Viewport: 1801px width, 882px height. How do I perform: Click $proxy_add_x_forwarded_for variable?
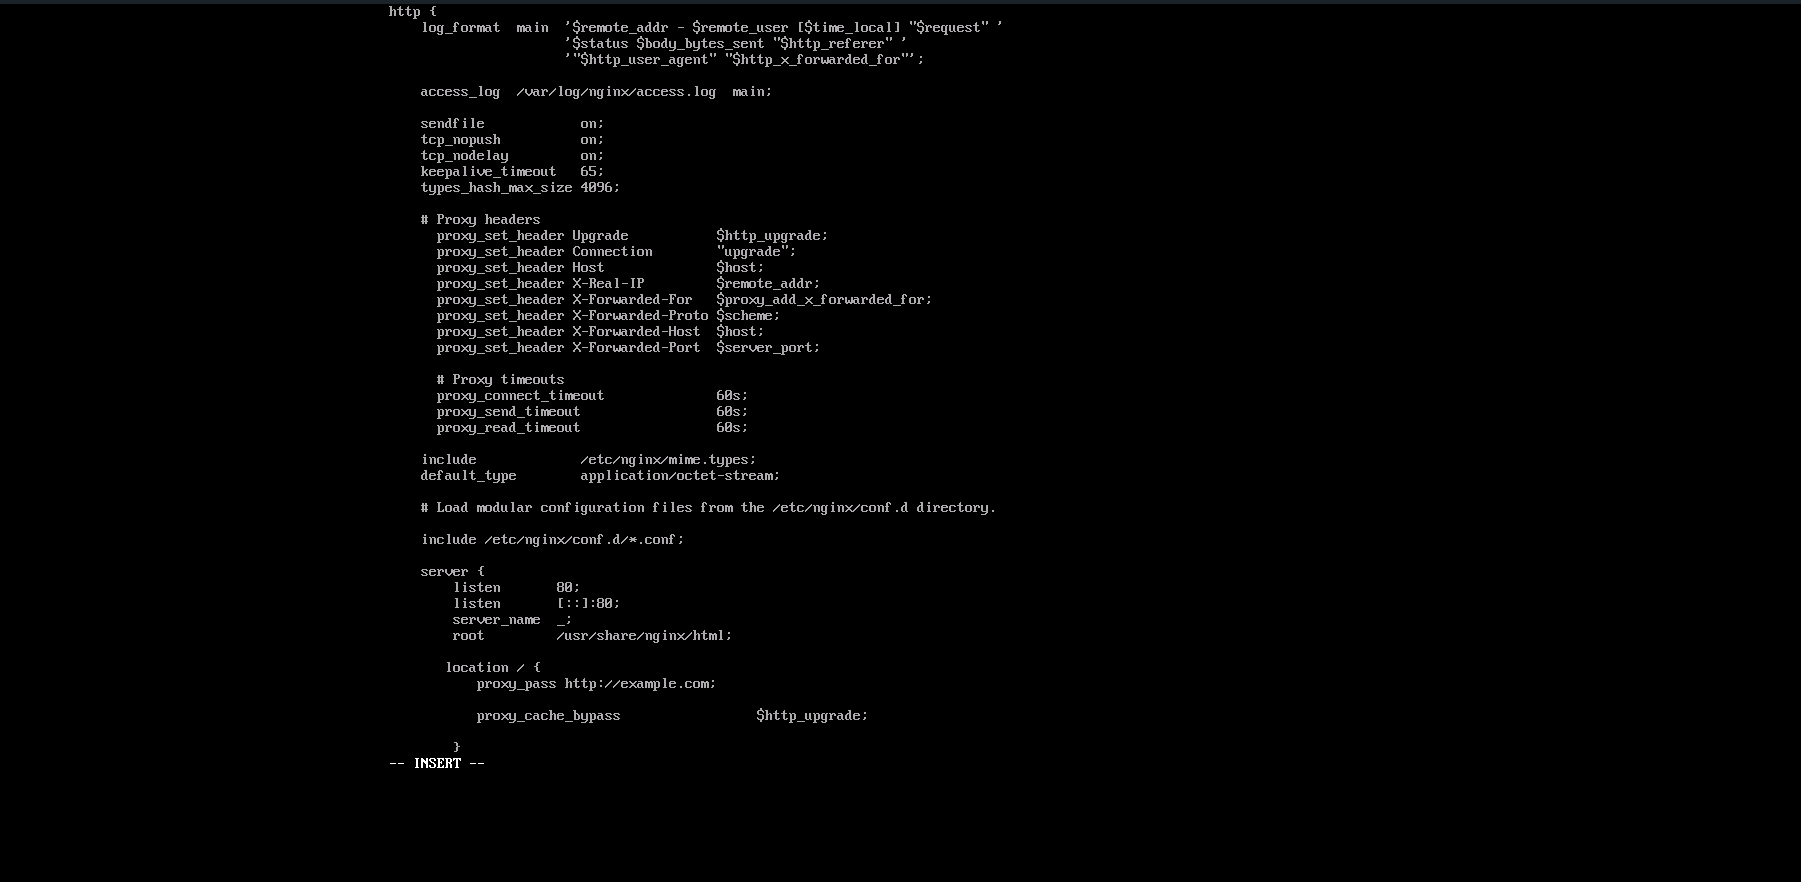coord(824,300)
